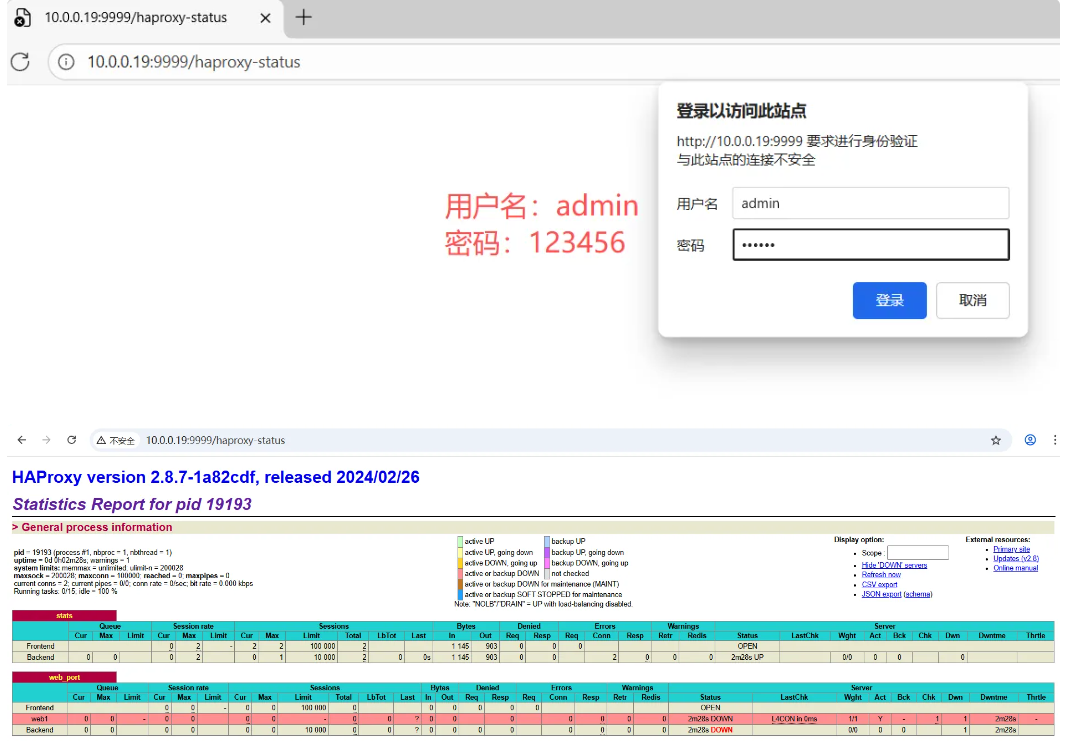1068x741 pixels.
Task: Click the back arrow in lower browser
Action: click(x=22, y=440)
